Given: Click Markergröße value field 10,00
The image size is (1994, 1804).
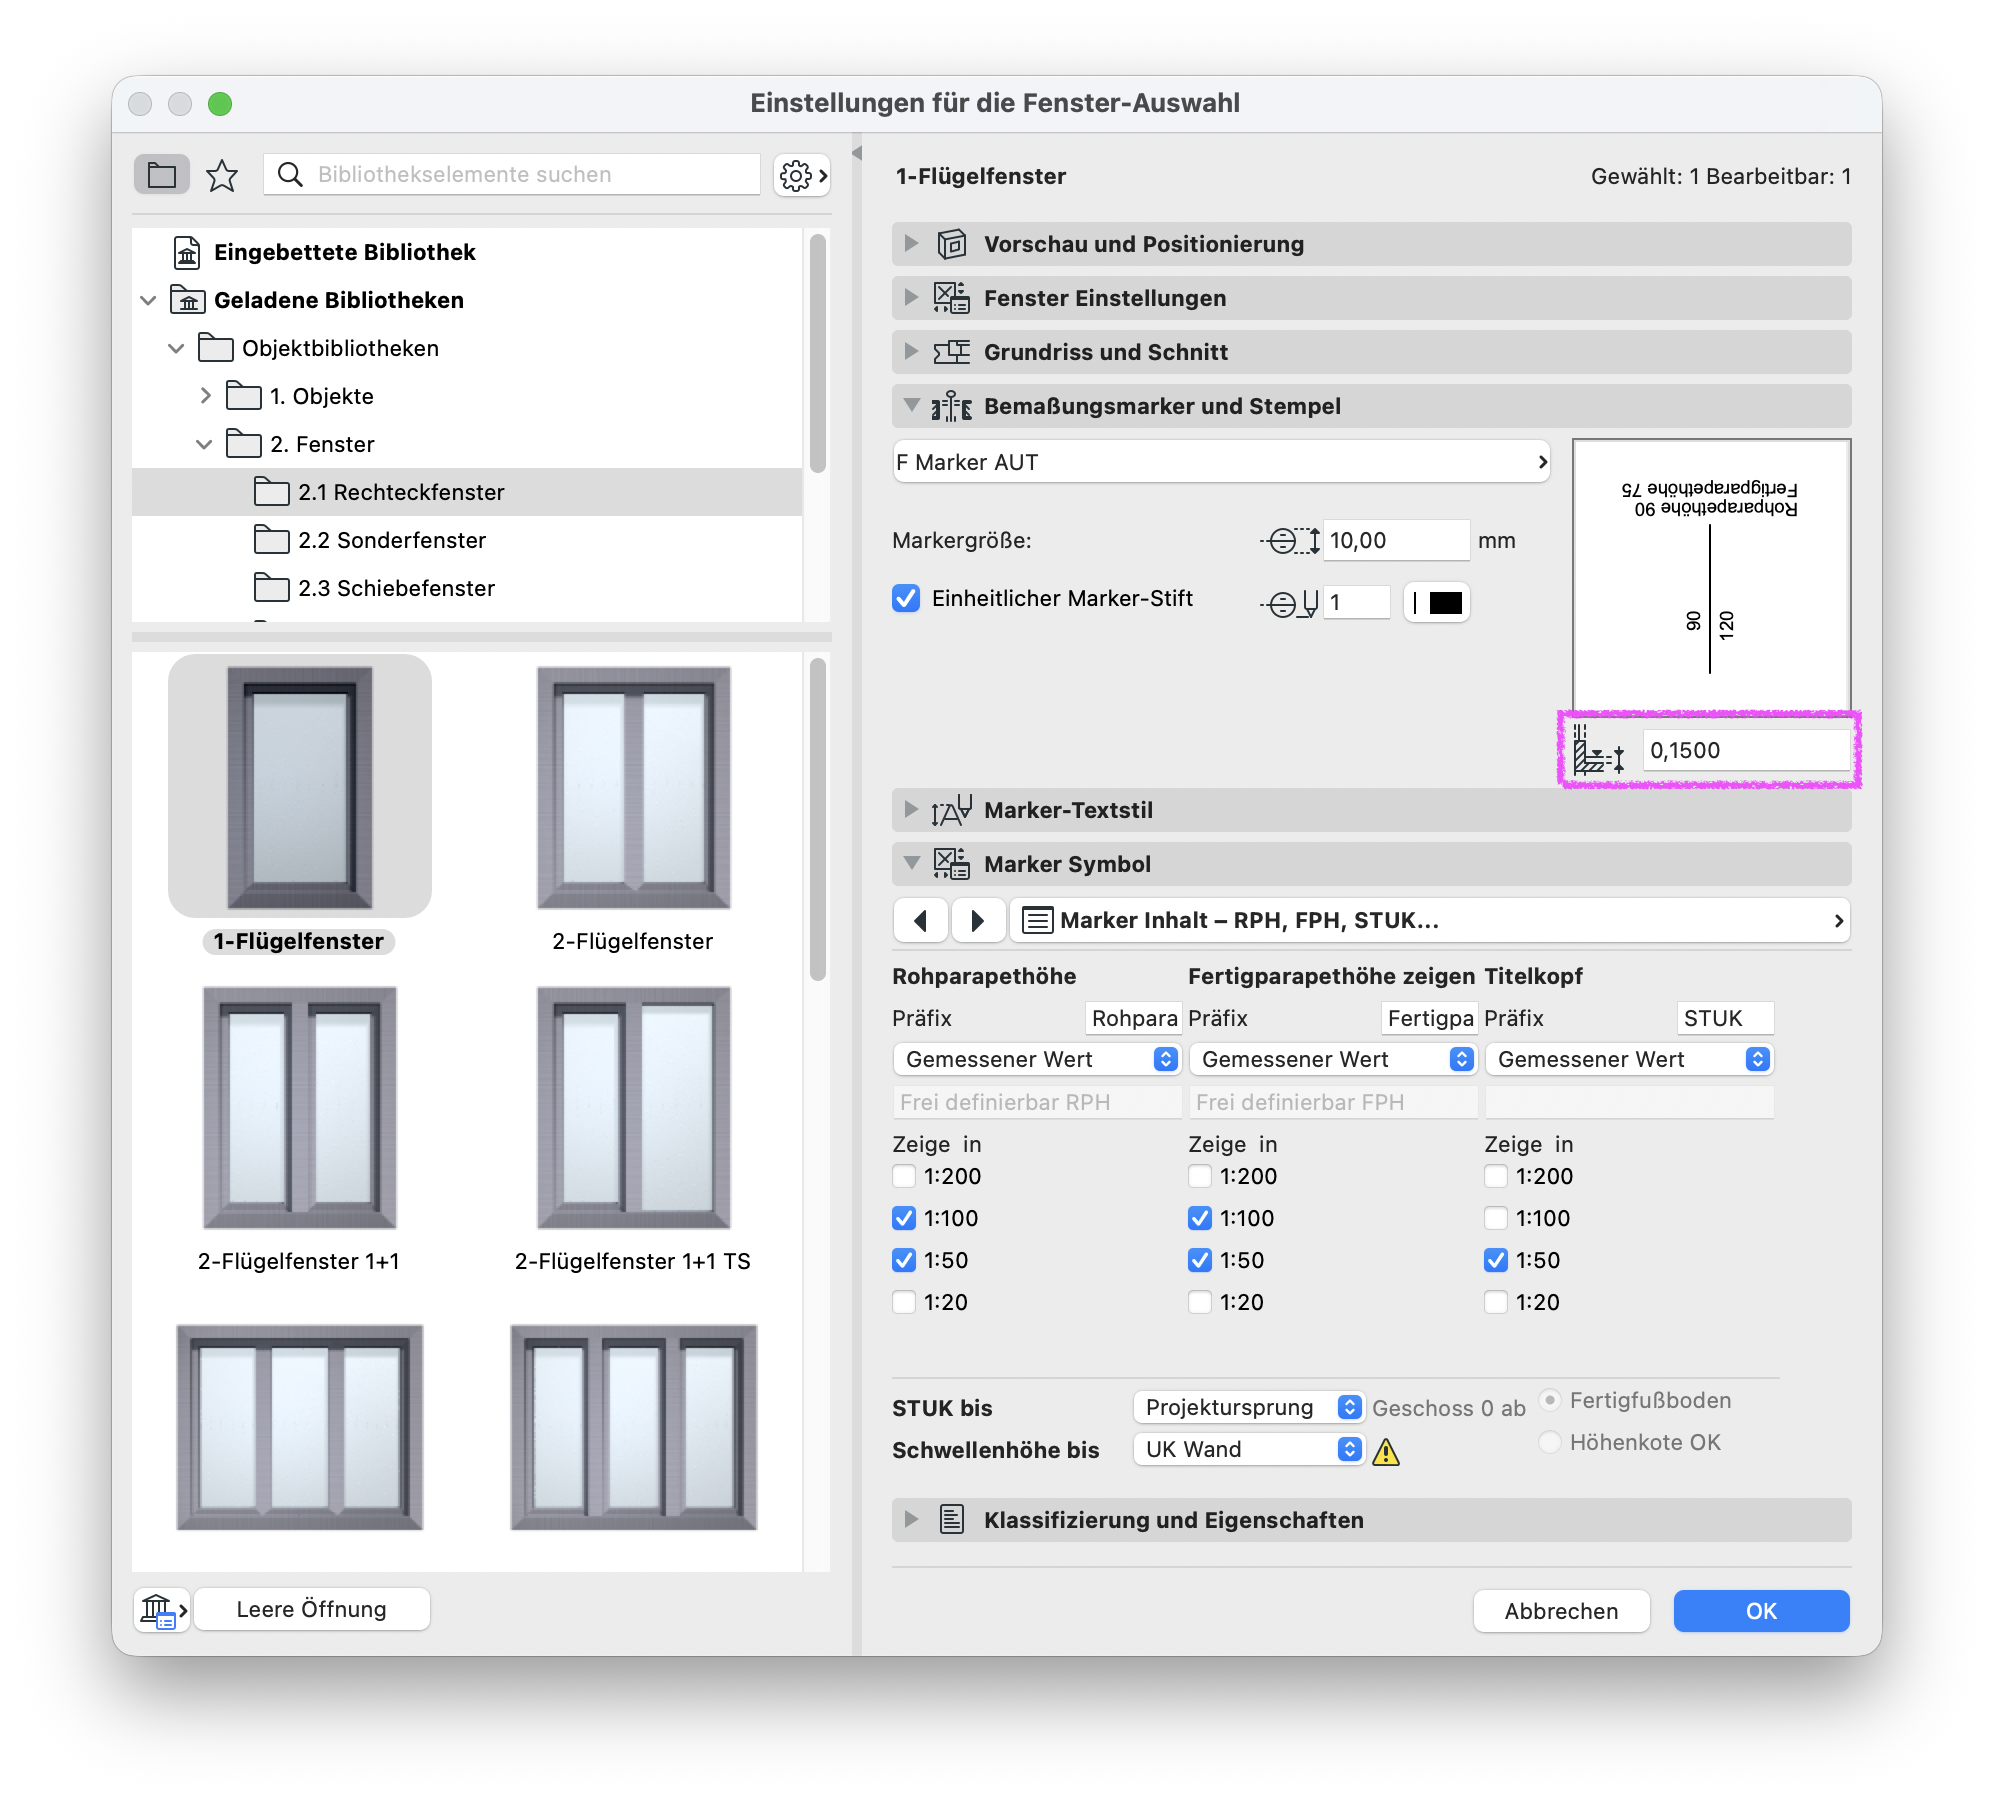Looking at the screenshot, I should click(1396, 541).
